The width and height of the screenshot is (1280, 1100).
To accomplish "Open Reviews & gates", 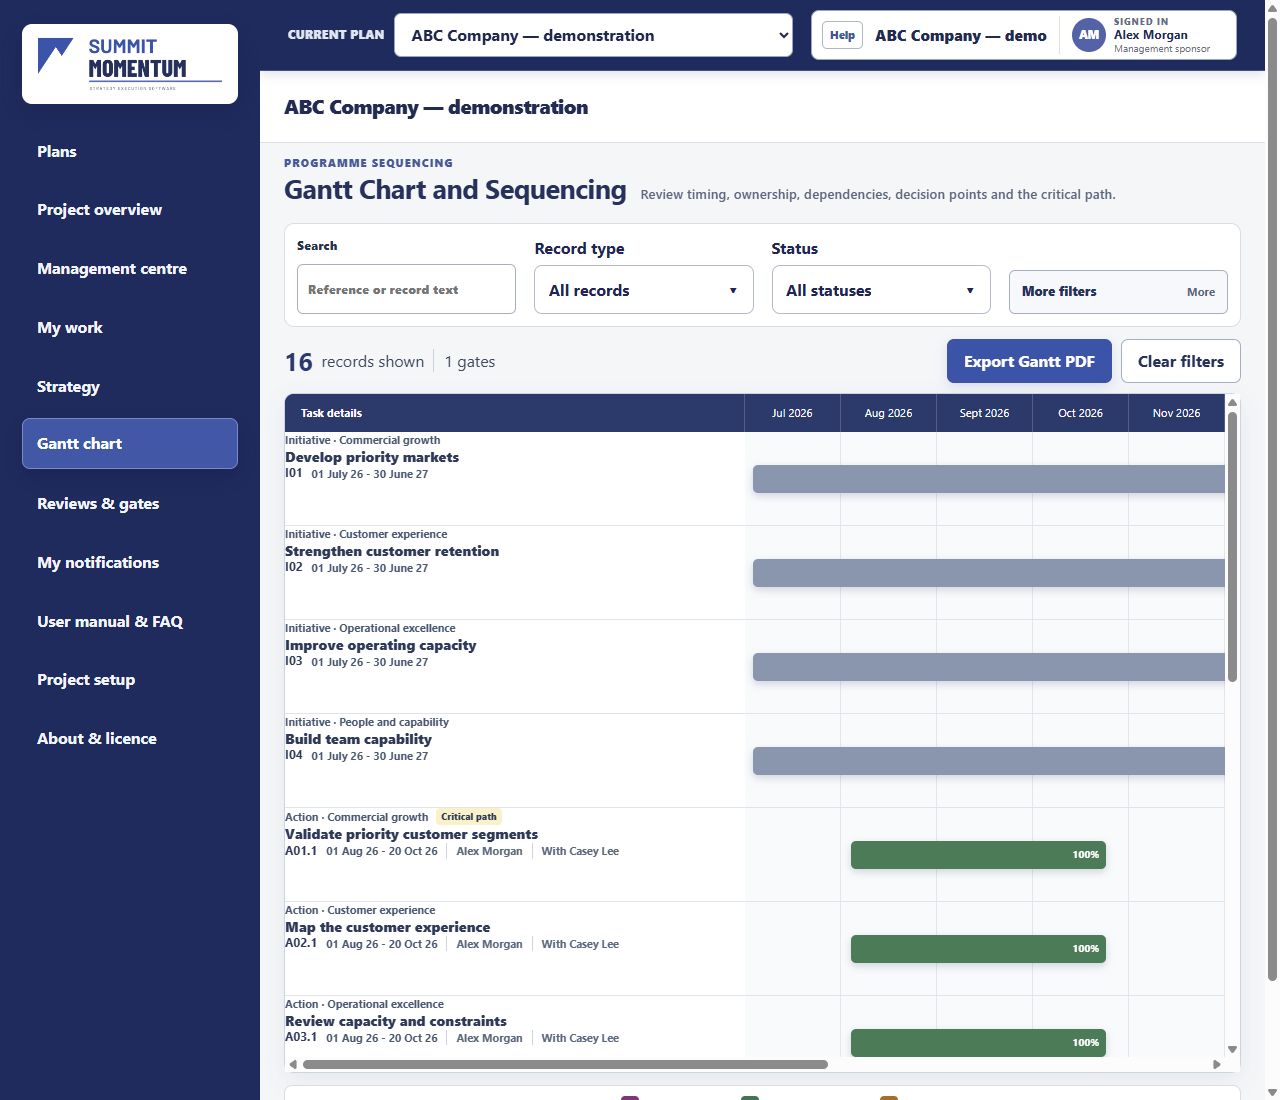I will 130,503.
